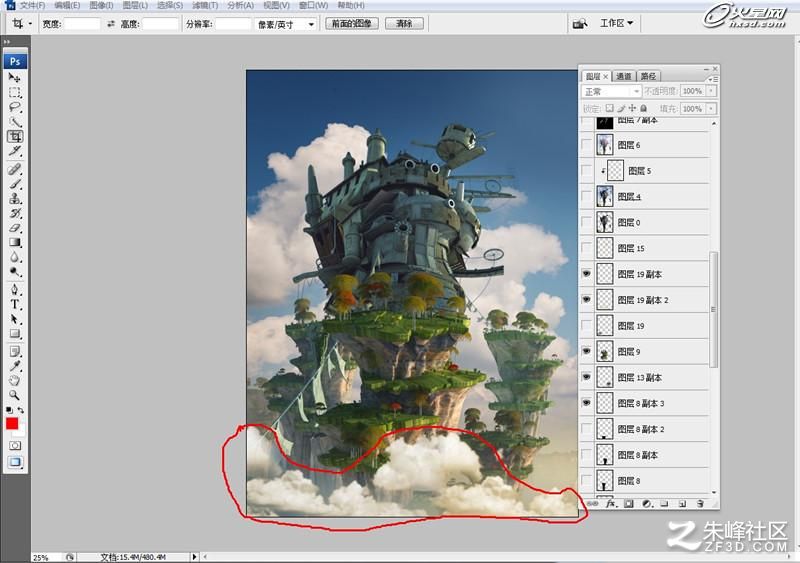
Task: Click the 清除 clear button
Action: (404, 23)
